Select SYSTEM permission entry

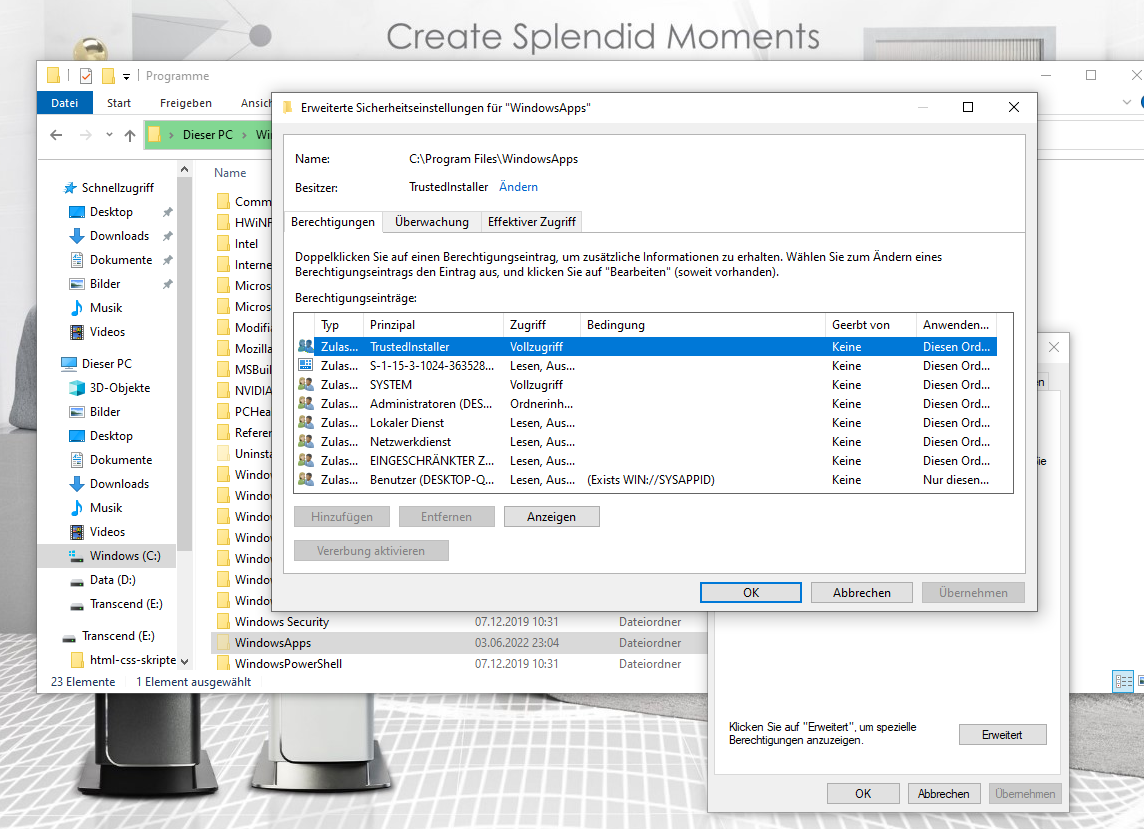(x=646, y=385)
